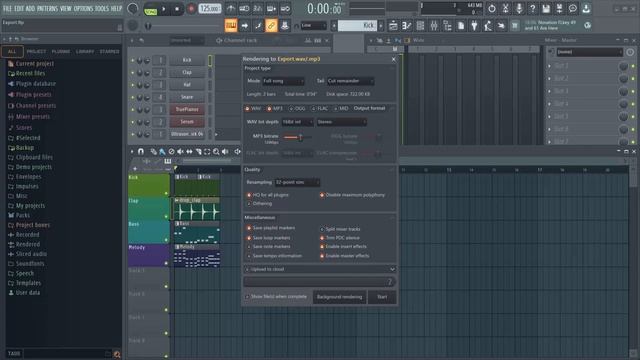Viewport: 640px width, 360px height.
Task: Enable the MID output format
Action: 336,109
